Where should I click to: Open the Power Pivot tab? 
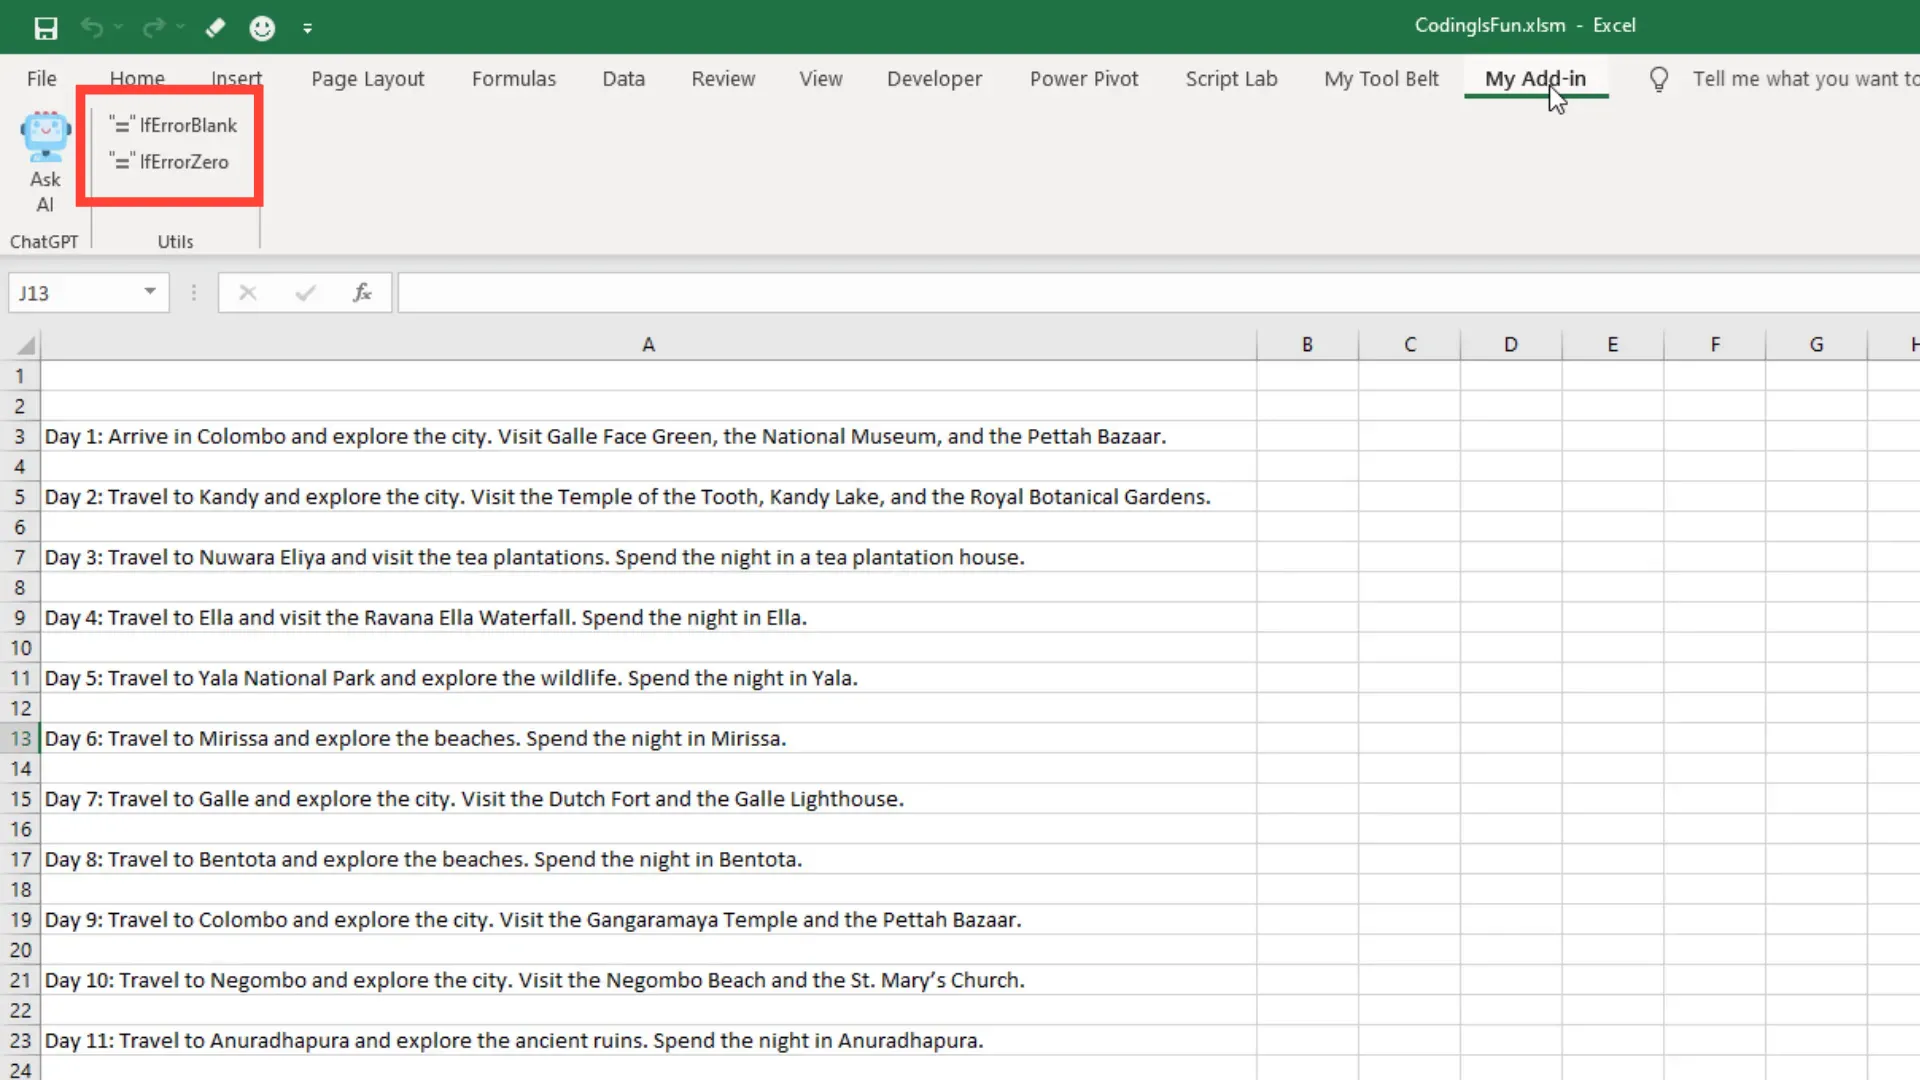click(1084, 79)
